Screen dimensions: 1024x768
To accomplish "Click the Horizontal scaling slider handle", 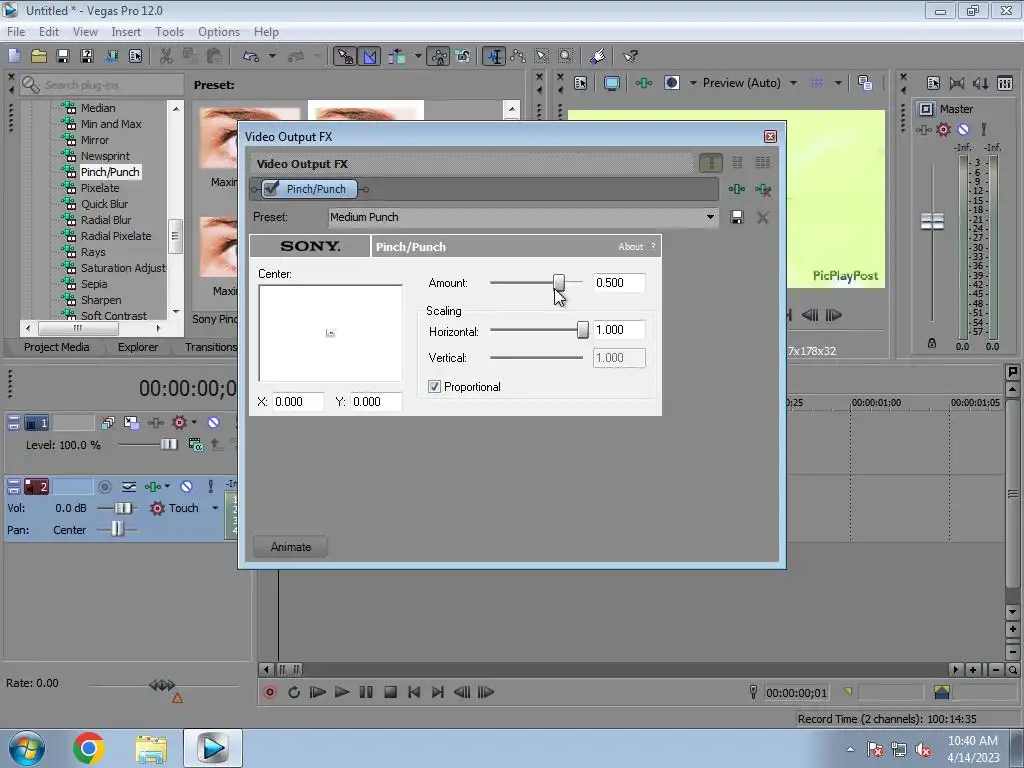I will tap(583, 330).
